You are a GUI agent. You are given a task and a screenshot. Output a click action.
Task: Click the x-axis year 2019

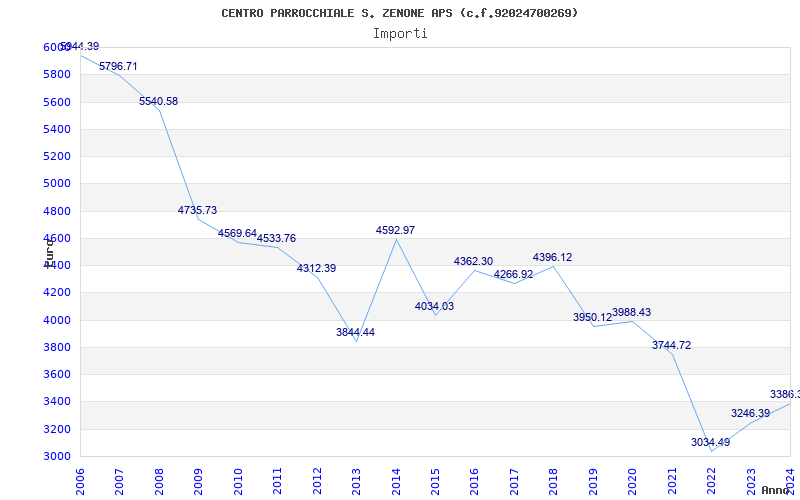coord(593,482)
